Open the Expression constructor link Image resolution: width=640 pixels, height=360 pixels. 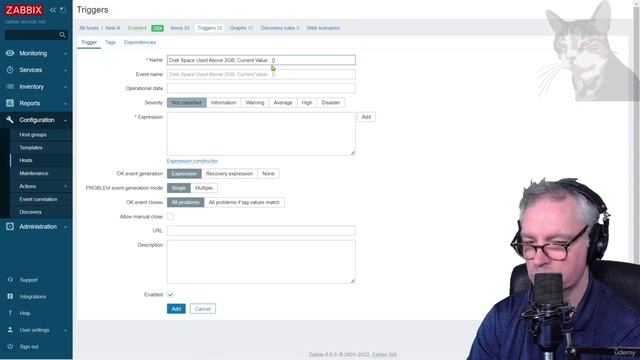click(192, 161)
